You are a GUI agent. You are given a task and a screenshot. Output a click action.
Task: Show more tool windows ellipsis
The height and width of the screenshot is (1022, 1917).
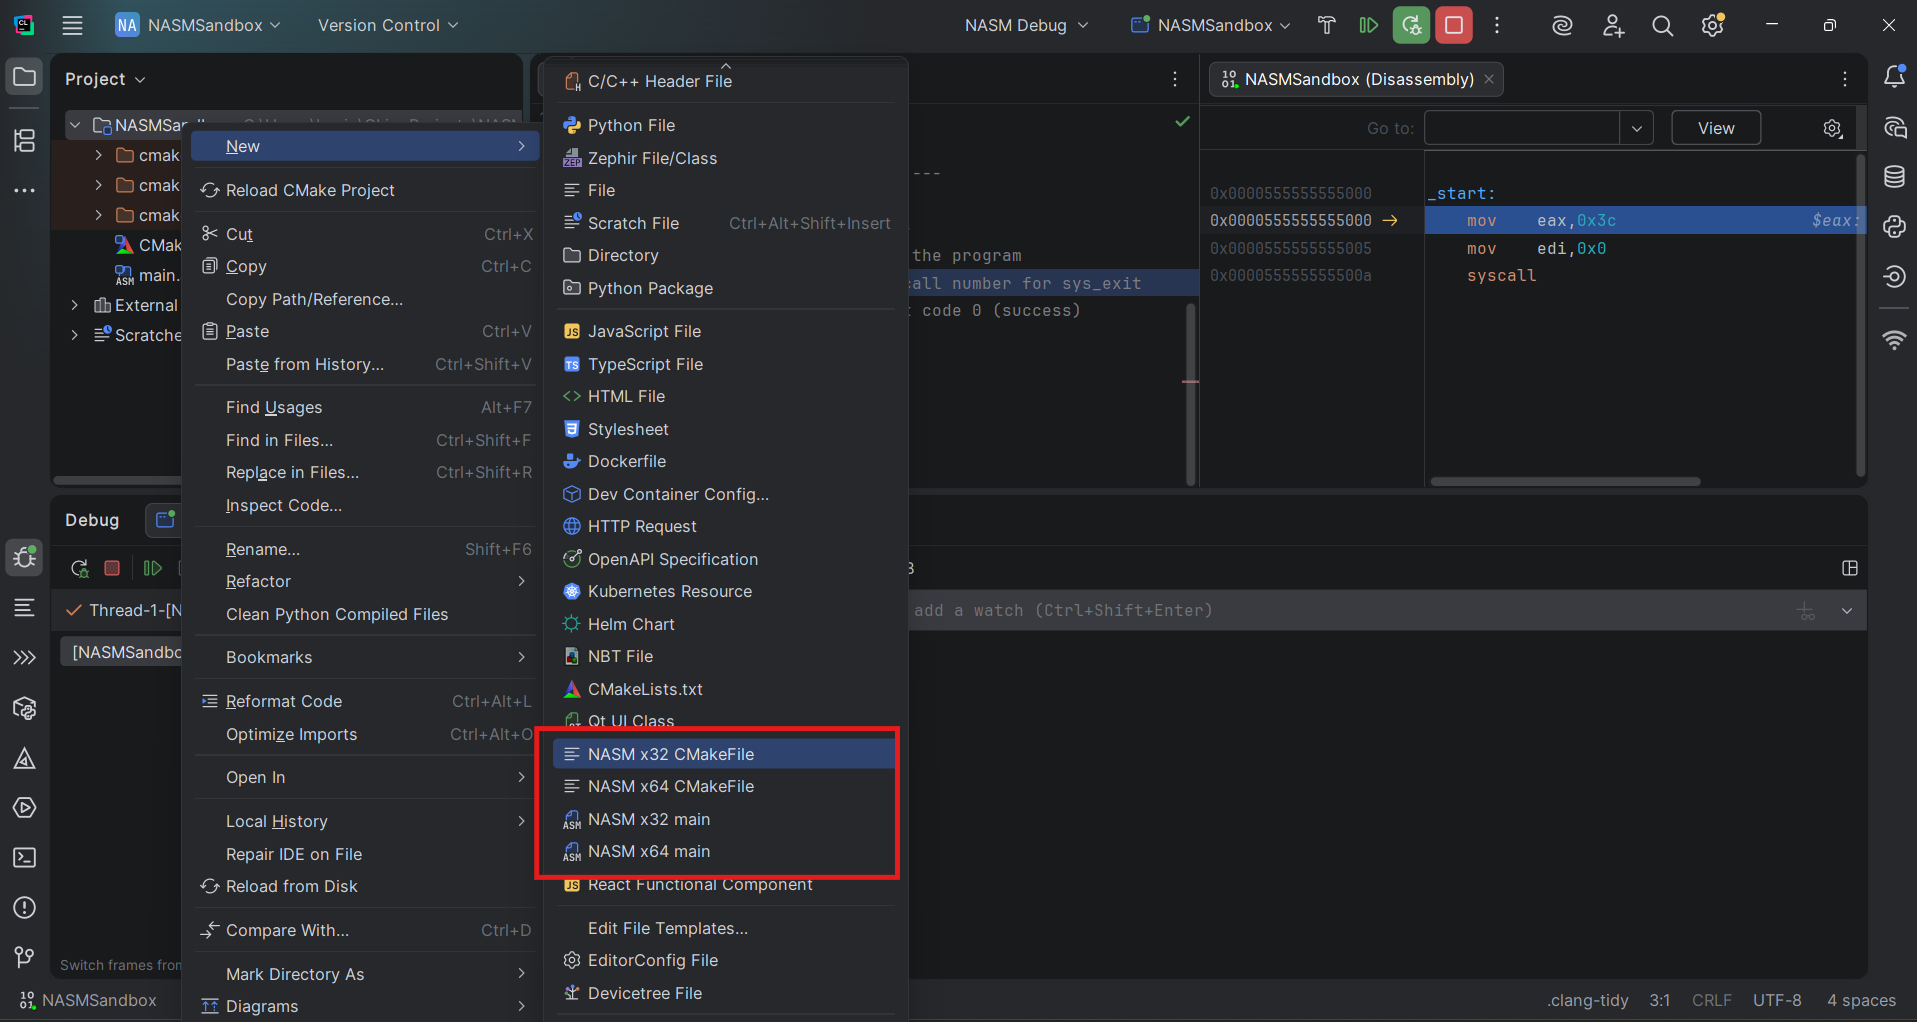[x=24, y=190]
